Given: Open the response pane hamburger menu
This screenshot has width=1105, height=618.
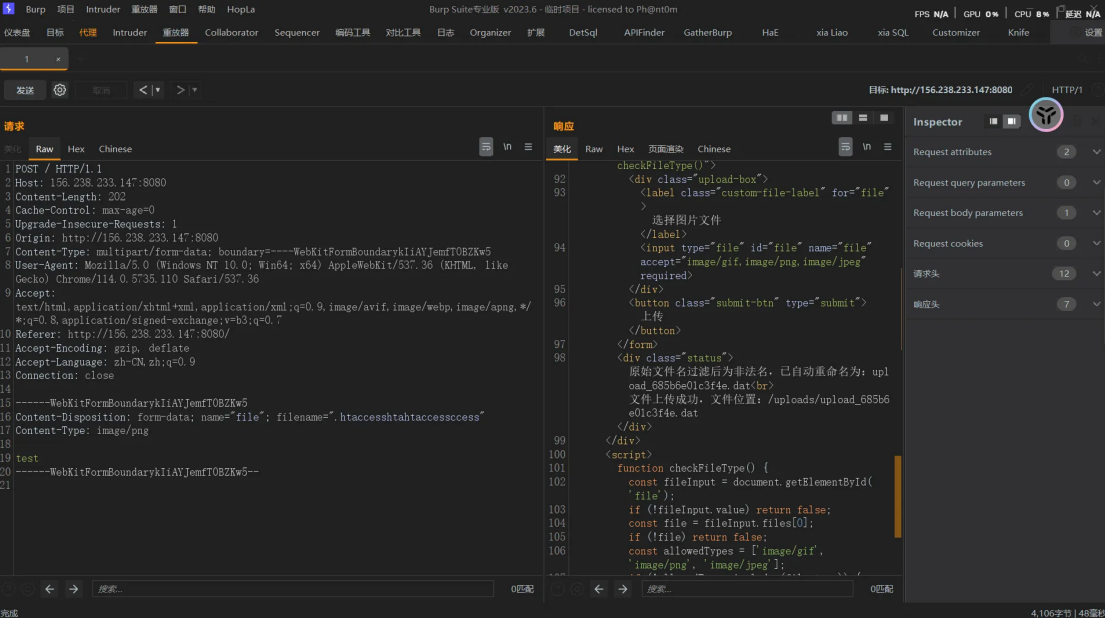Looking at the screenshot, I should 887,147.
